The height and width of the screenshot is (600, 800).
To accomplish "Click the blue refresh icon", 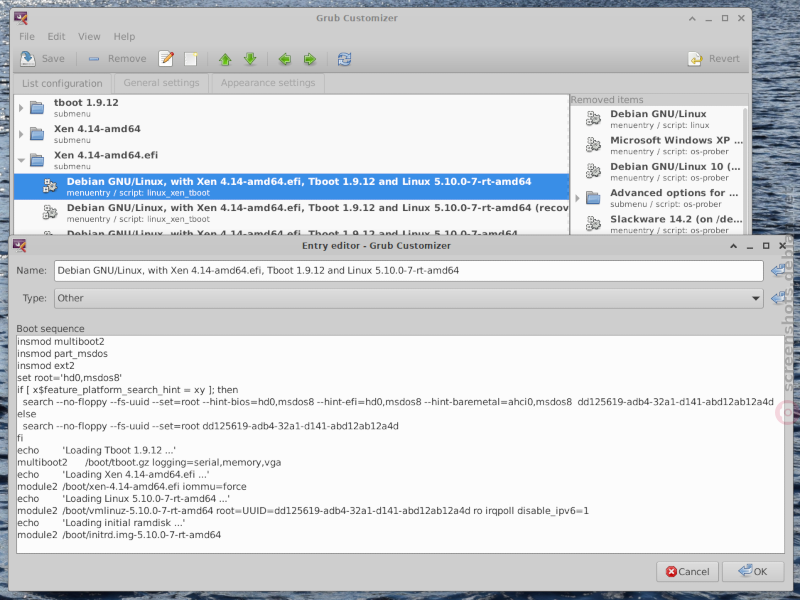I will (344, 59).
